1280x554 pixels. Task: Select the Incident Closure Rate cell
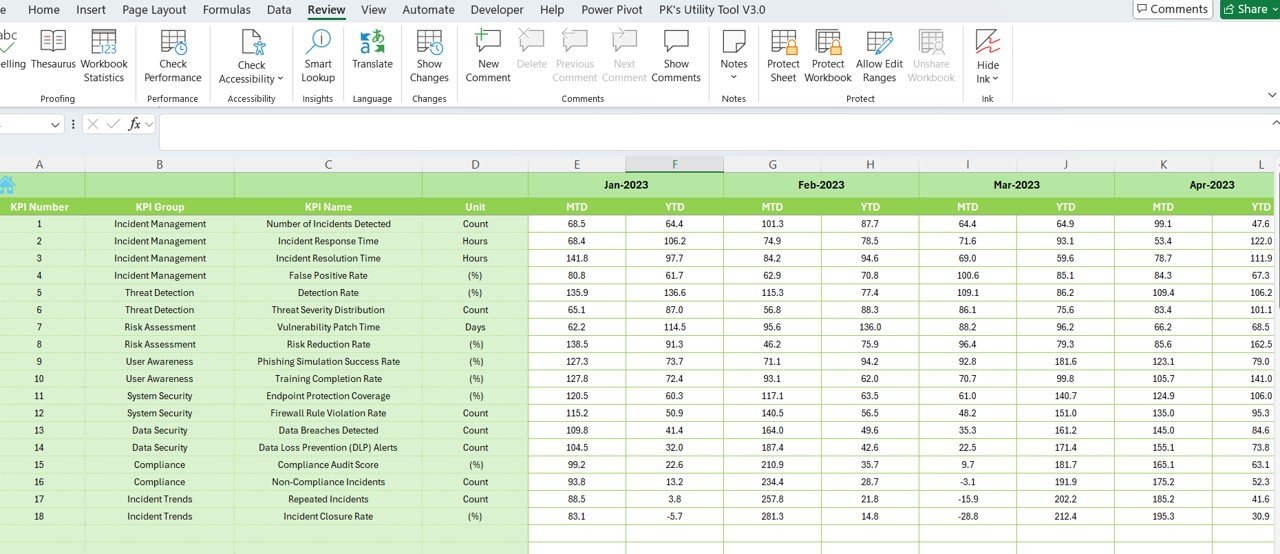(328, 517)
